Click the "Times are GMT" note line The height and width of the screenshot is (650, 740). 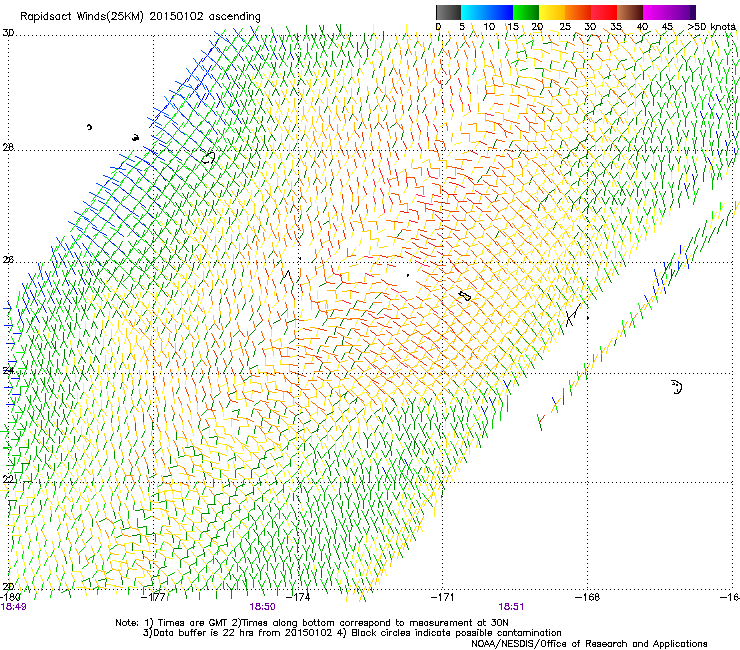point(312,623)
